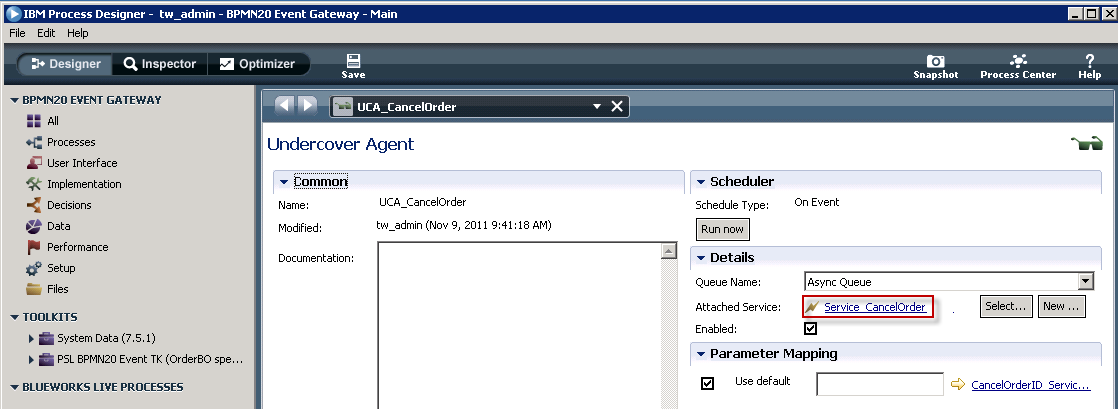Switch to Inspector view

[160, 64]
